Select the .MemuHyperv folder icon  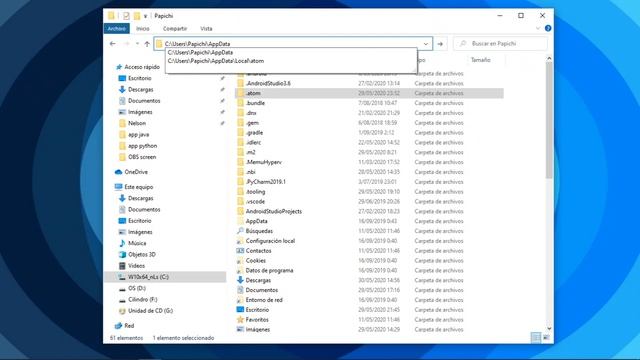click(240, 162)
